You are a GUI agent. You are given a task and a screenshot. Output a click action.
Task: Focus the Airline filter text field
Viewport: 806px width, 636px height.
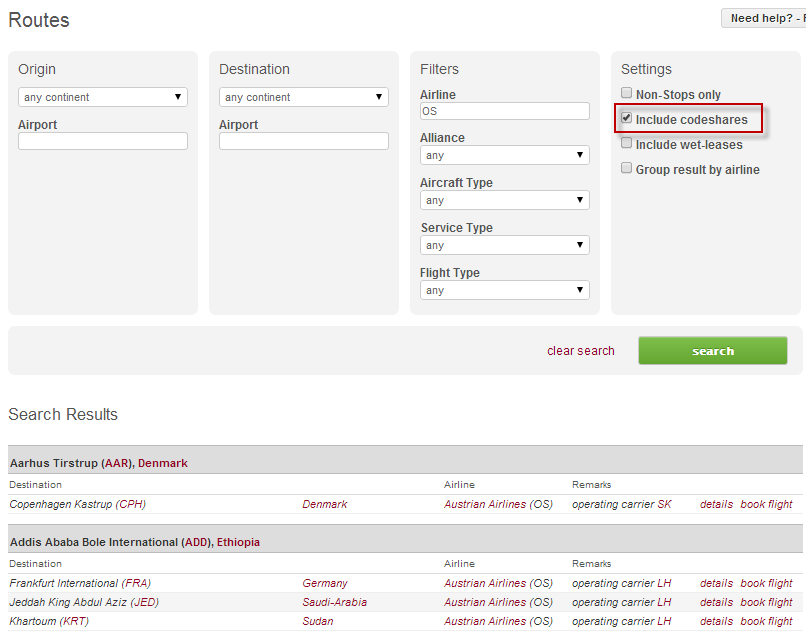pos(504,111)
